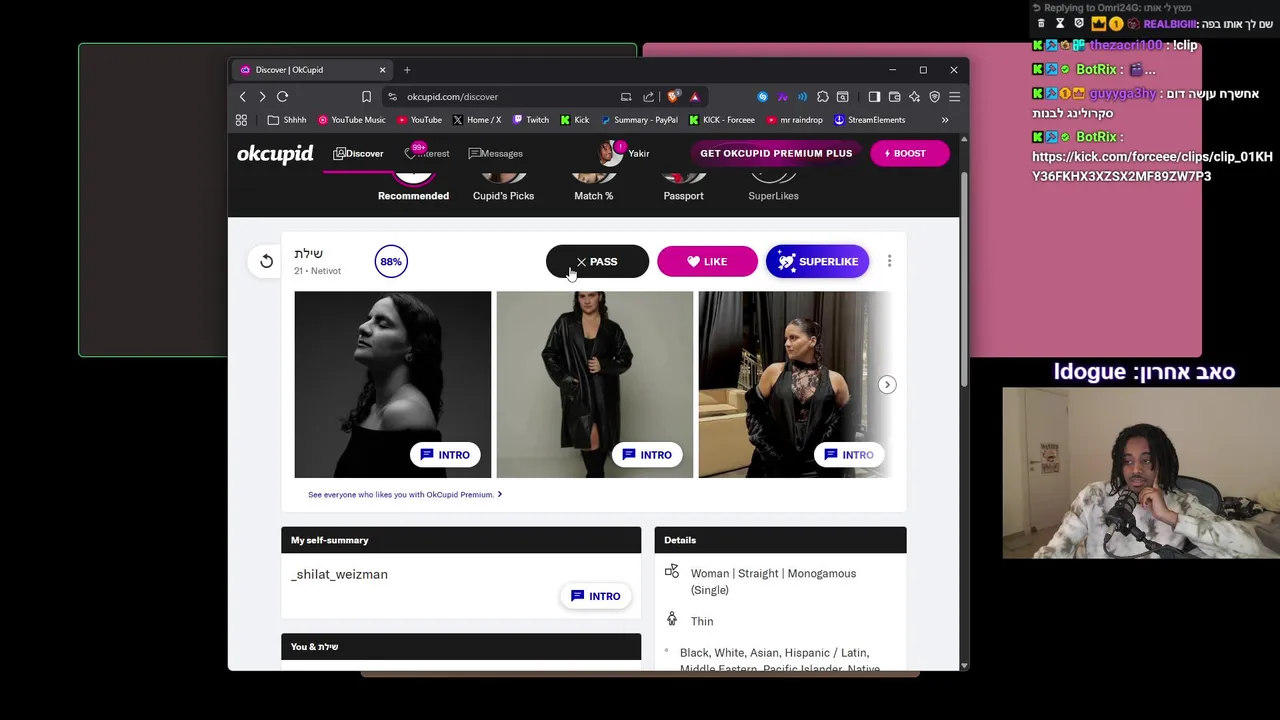Viewport: 1280px width, 720px height.
Task: Open the Kick bookmark
Action: tap(575, 120)
